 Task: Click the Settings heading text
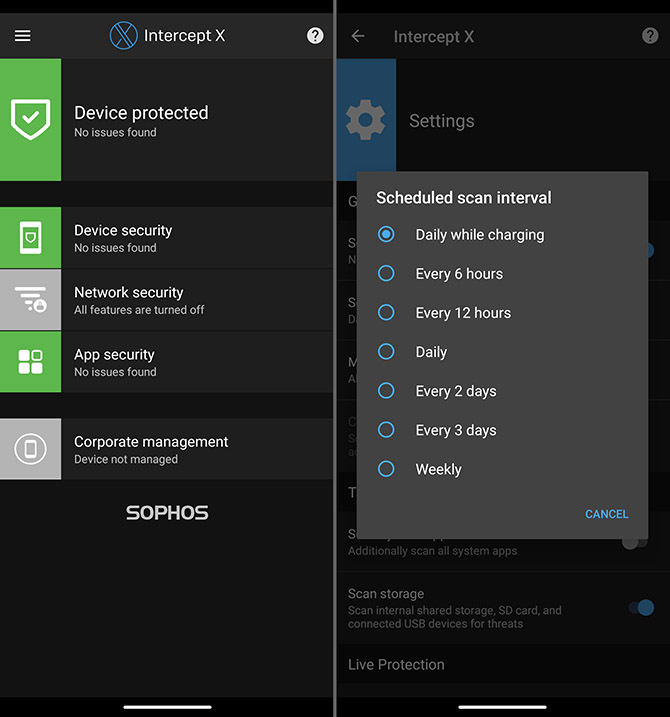pos(442,121)
